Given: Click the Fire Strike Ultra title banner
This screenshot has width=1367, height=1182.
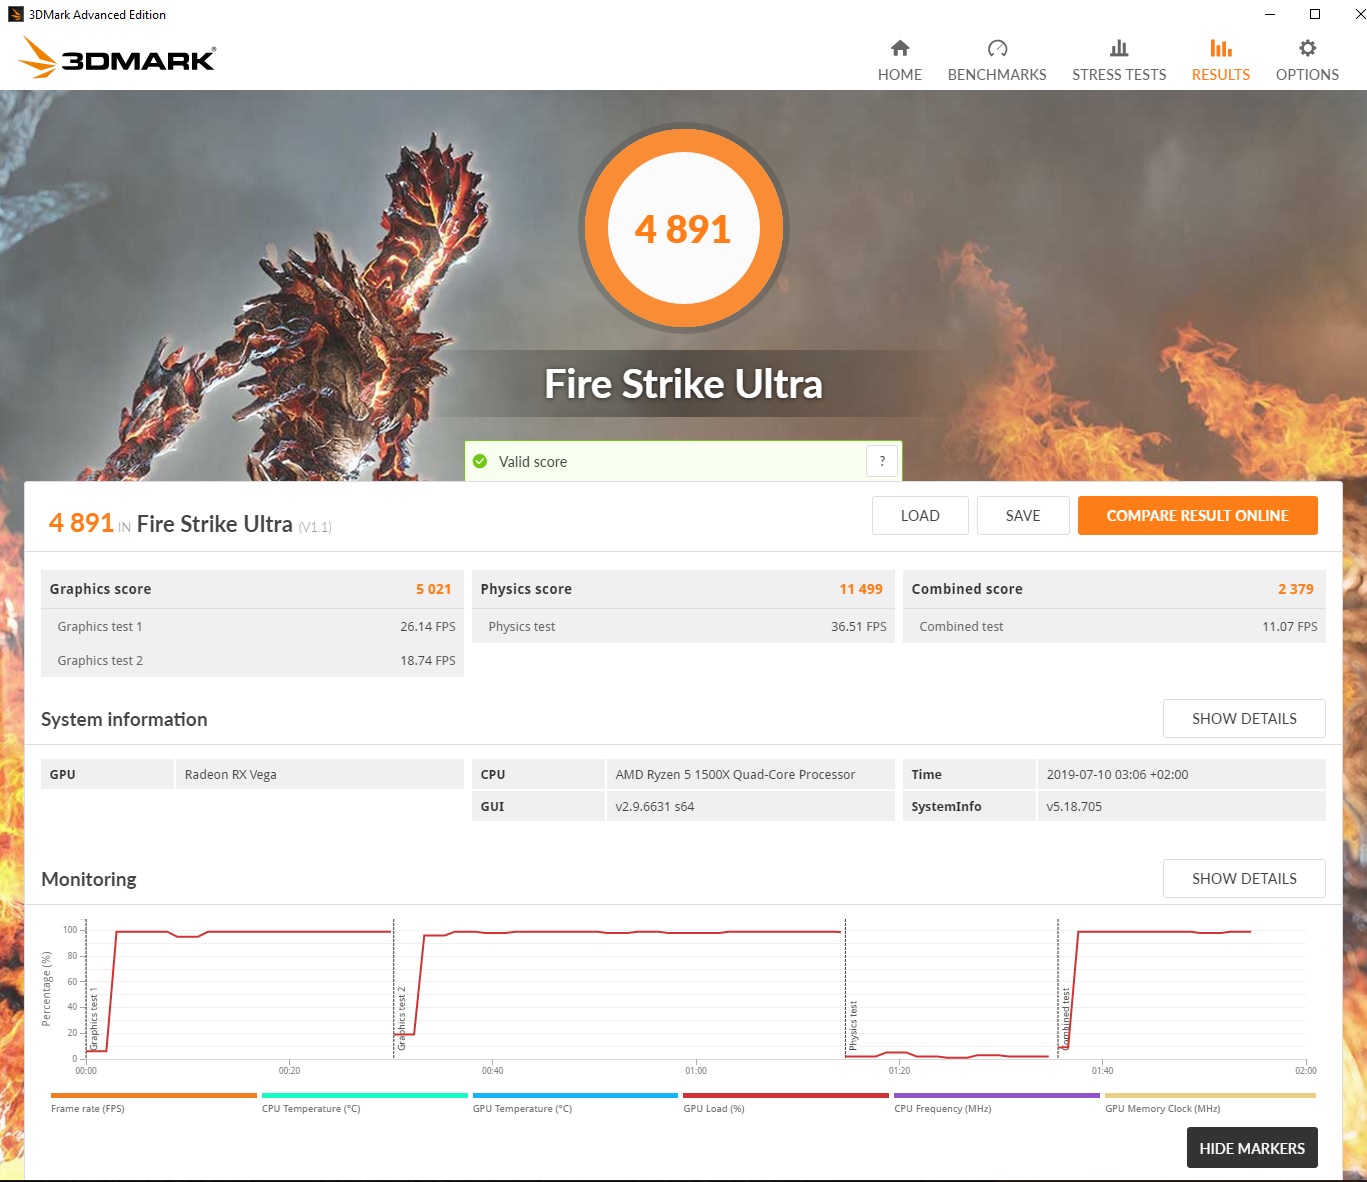Looking at the screenshot, I should click(684, 384).
